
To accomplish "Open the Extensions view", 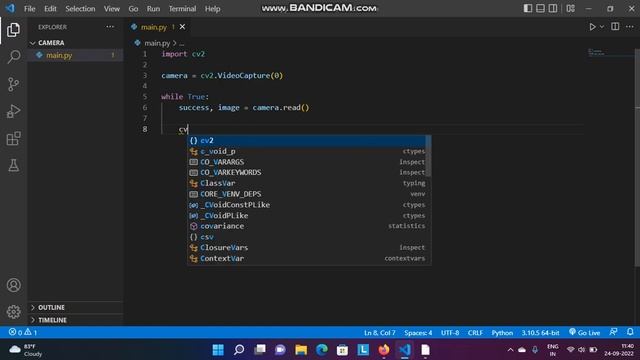I will pos(13,138).
